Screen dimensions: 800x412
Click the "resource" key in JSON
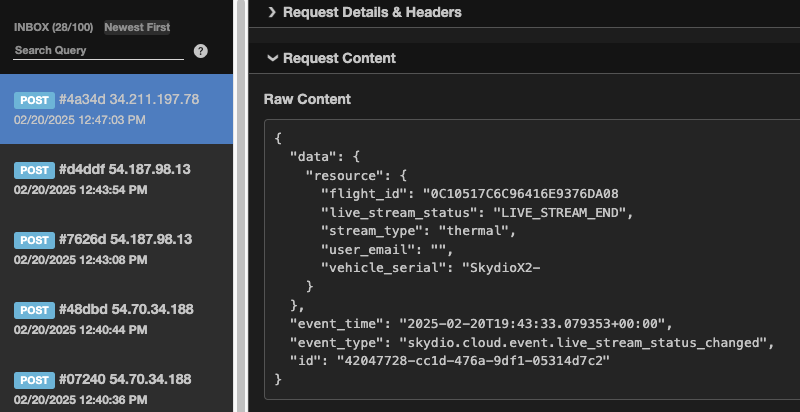click(344, 175)
